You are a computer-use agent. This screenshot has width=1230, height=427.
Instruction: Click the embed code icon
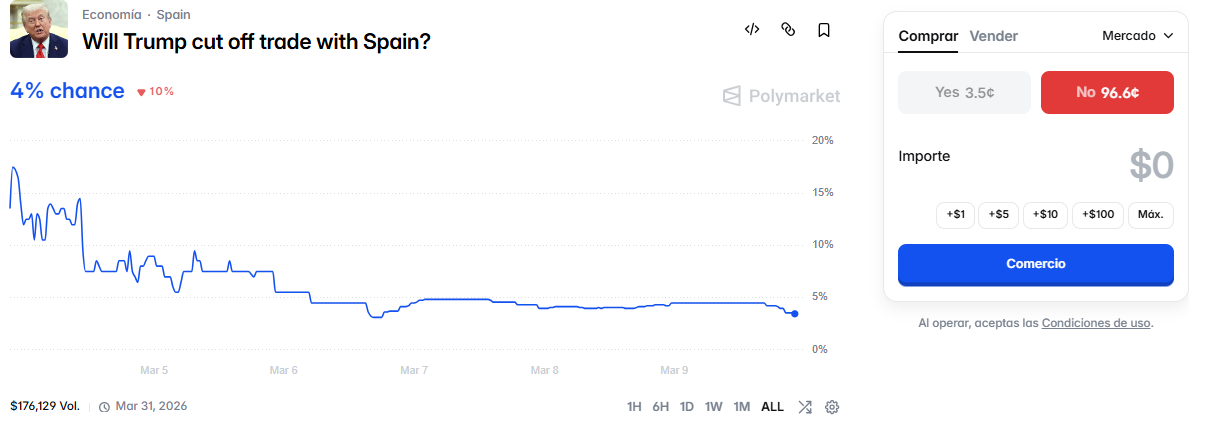pos(752,30)
